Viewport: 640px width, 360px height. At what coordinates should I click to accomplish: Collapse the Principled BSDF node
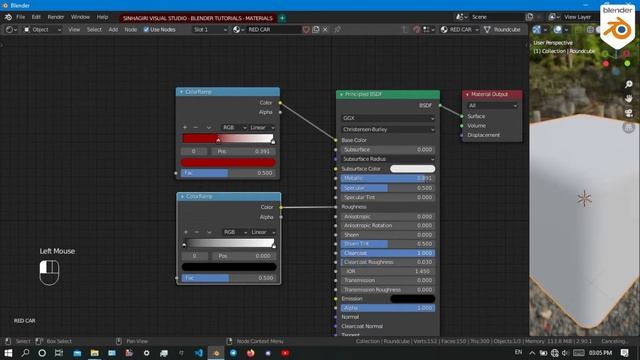pos(341,94)
